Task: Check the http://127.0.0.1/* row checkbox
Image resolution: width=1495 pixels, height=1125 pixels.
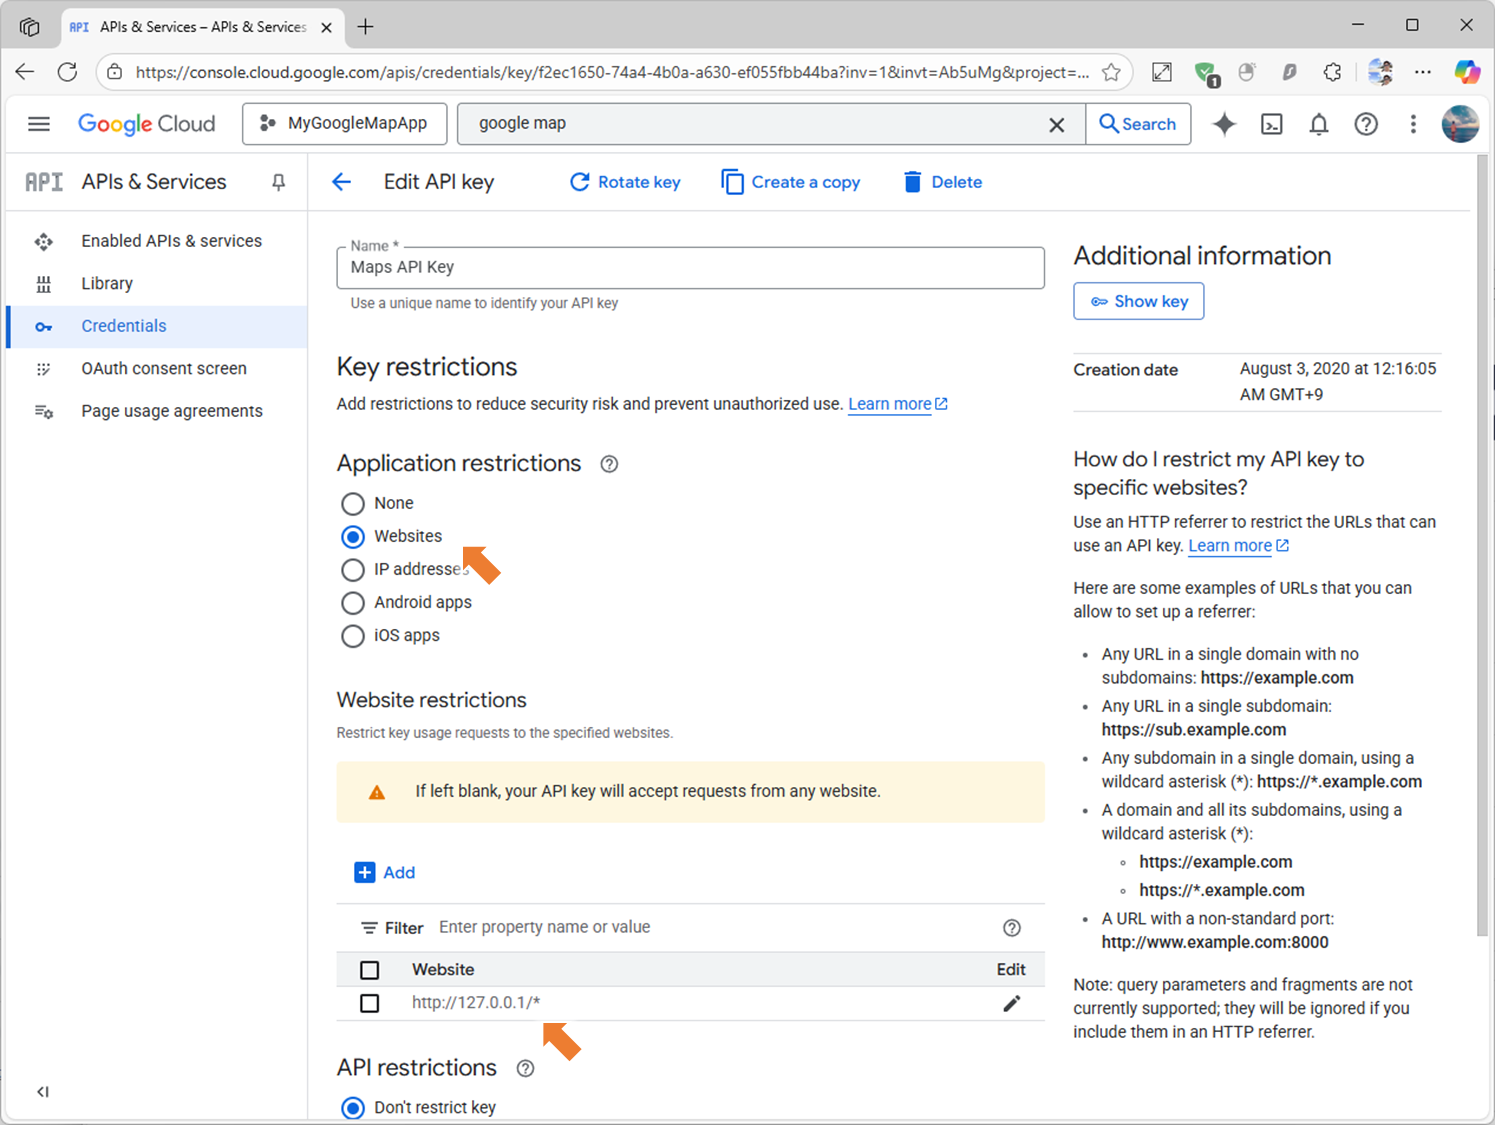Action: [370, 1003]
